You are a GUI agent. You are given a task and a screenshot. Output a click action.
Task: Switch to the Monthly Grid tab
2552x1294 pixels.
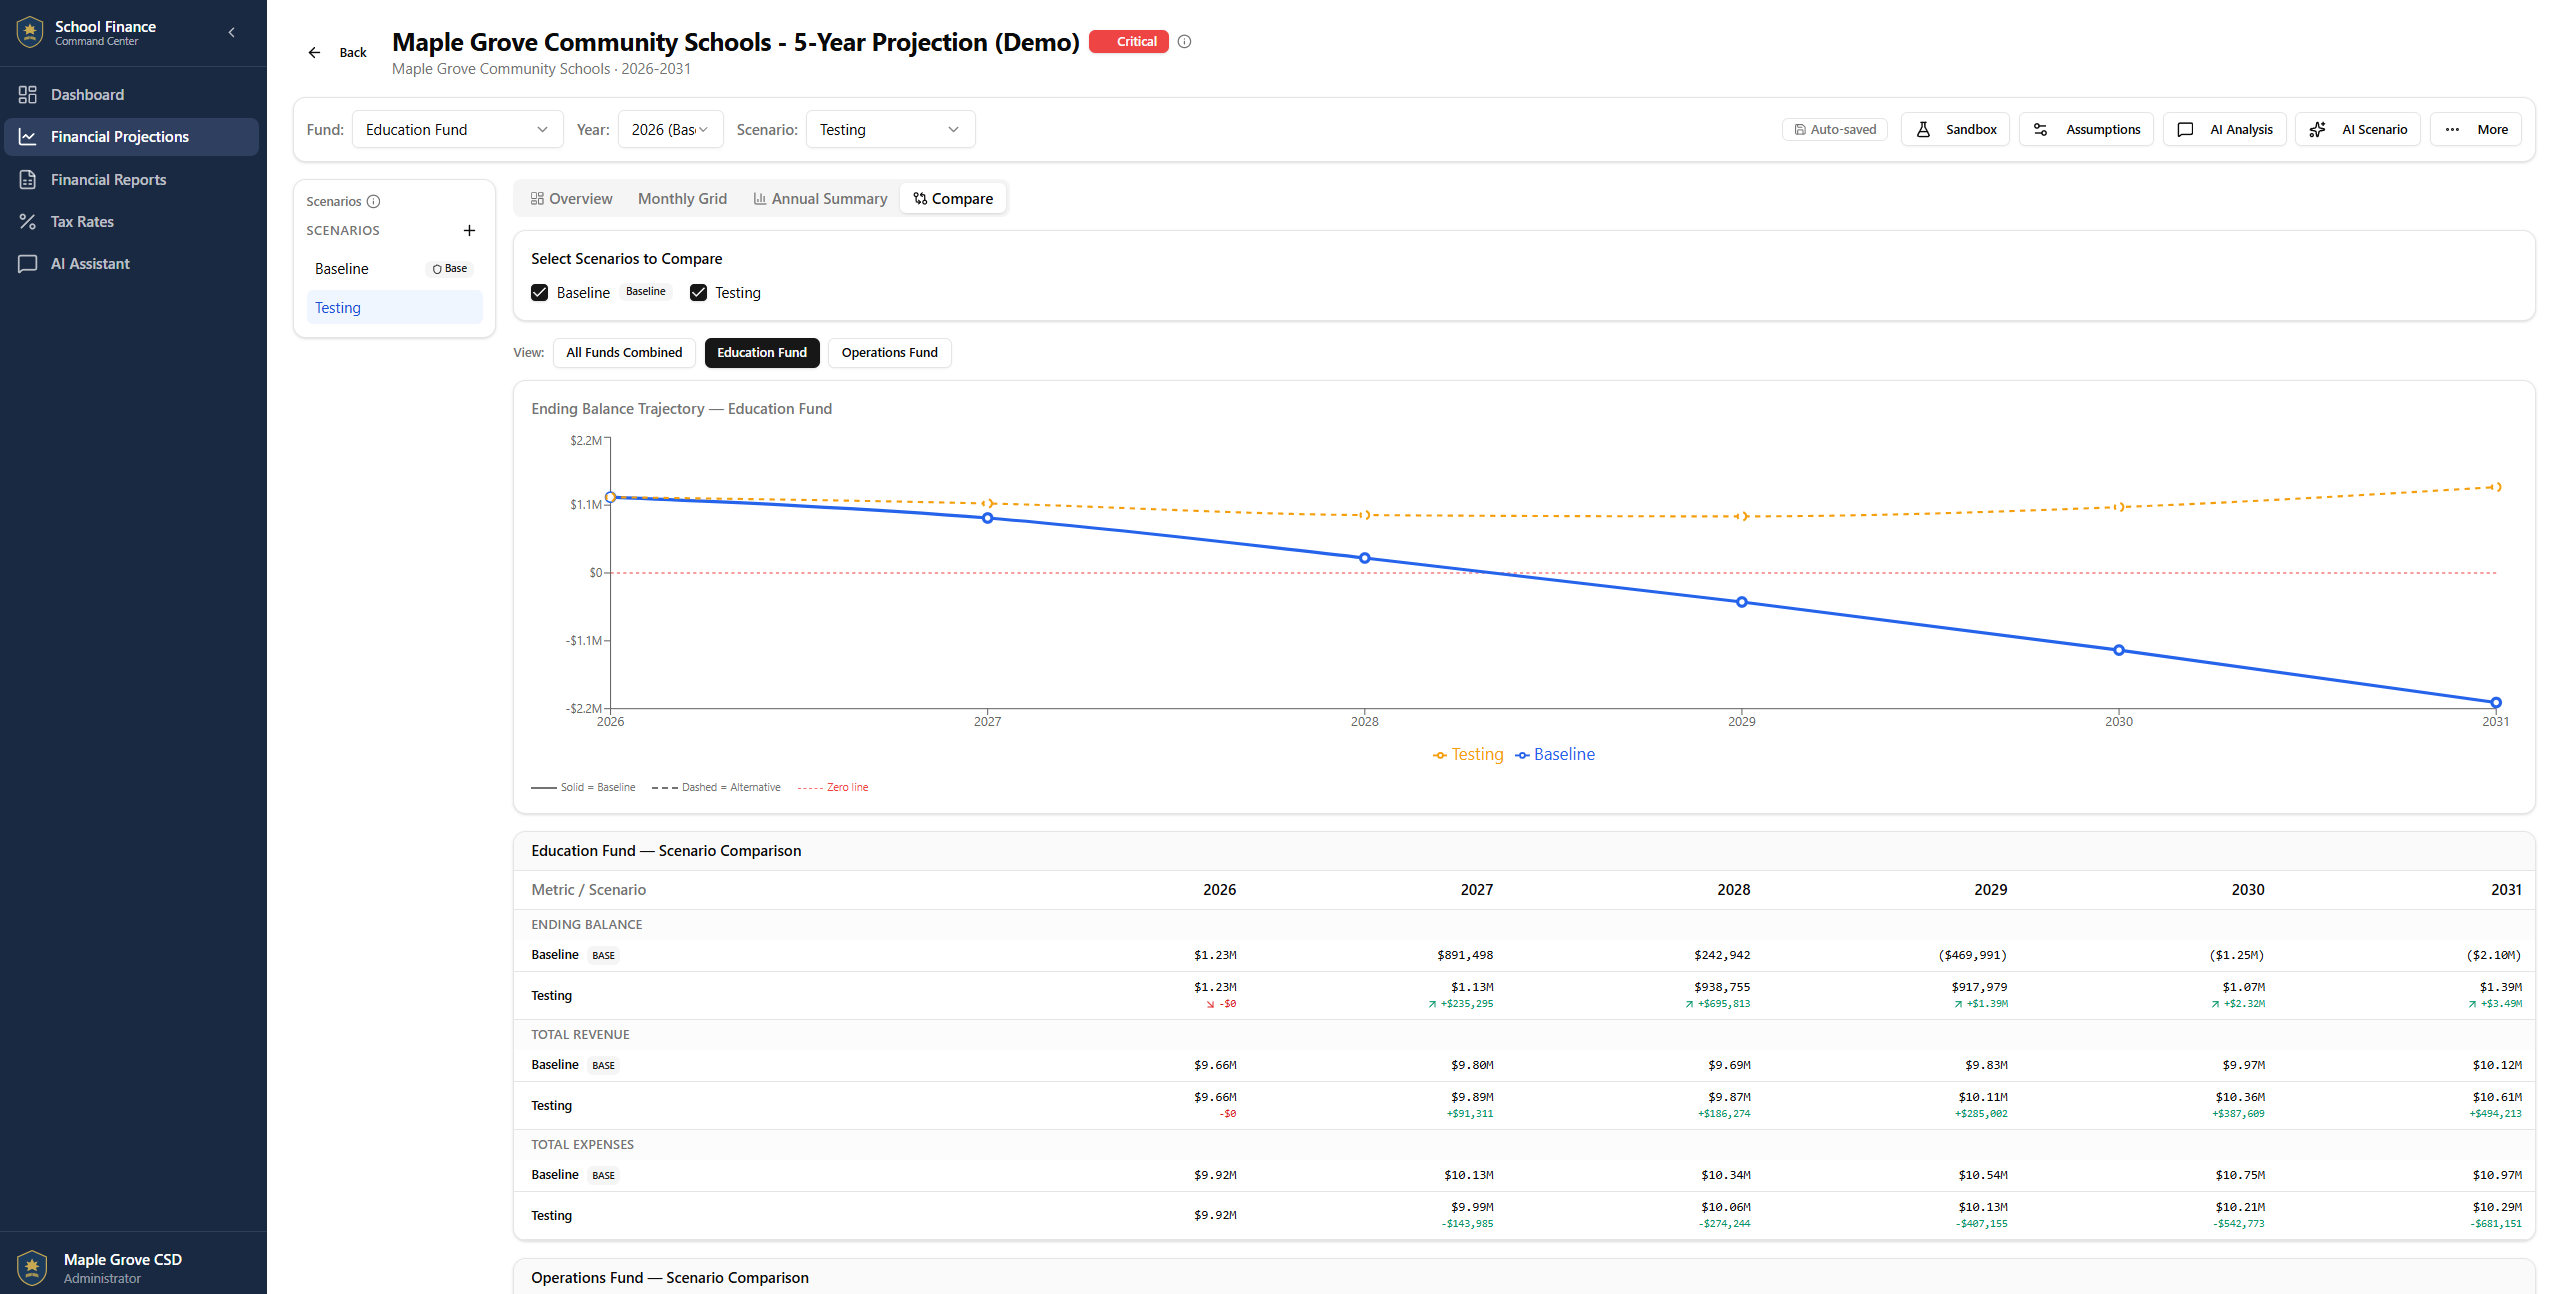tap(682, 199)
